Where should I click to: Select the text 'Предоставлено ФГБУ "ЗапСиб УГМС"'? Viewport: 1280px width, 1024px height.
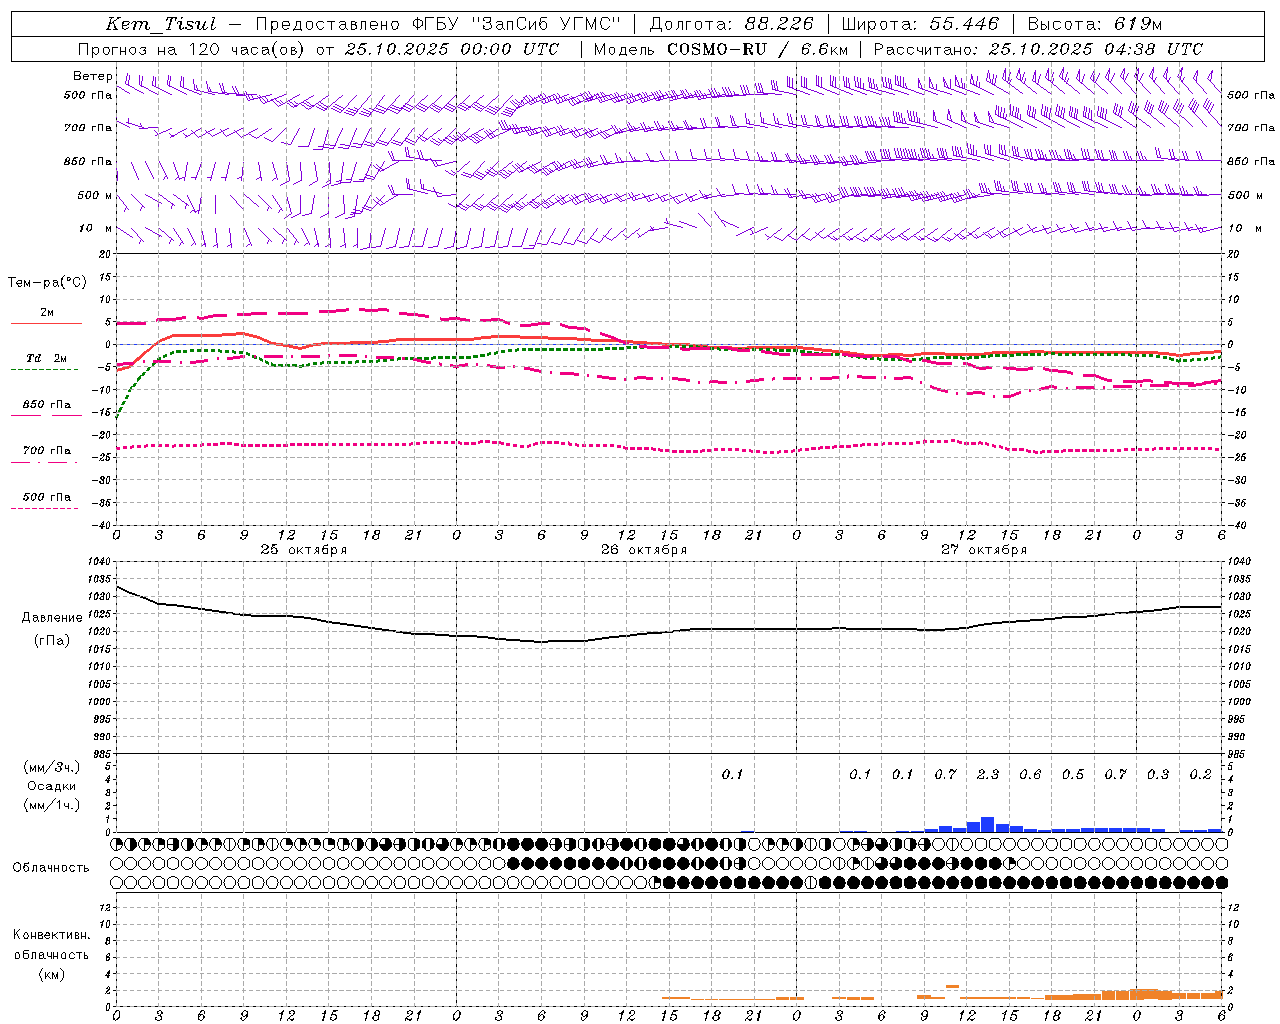[439, 24]
